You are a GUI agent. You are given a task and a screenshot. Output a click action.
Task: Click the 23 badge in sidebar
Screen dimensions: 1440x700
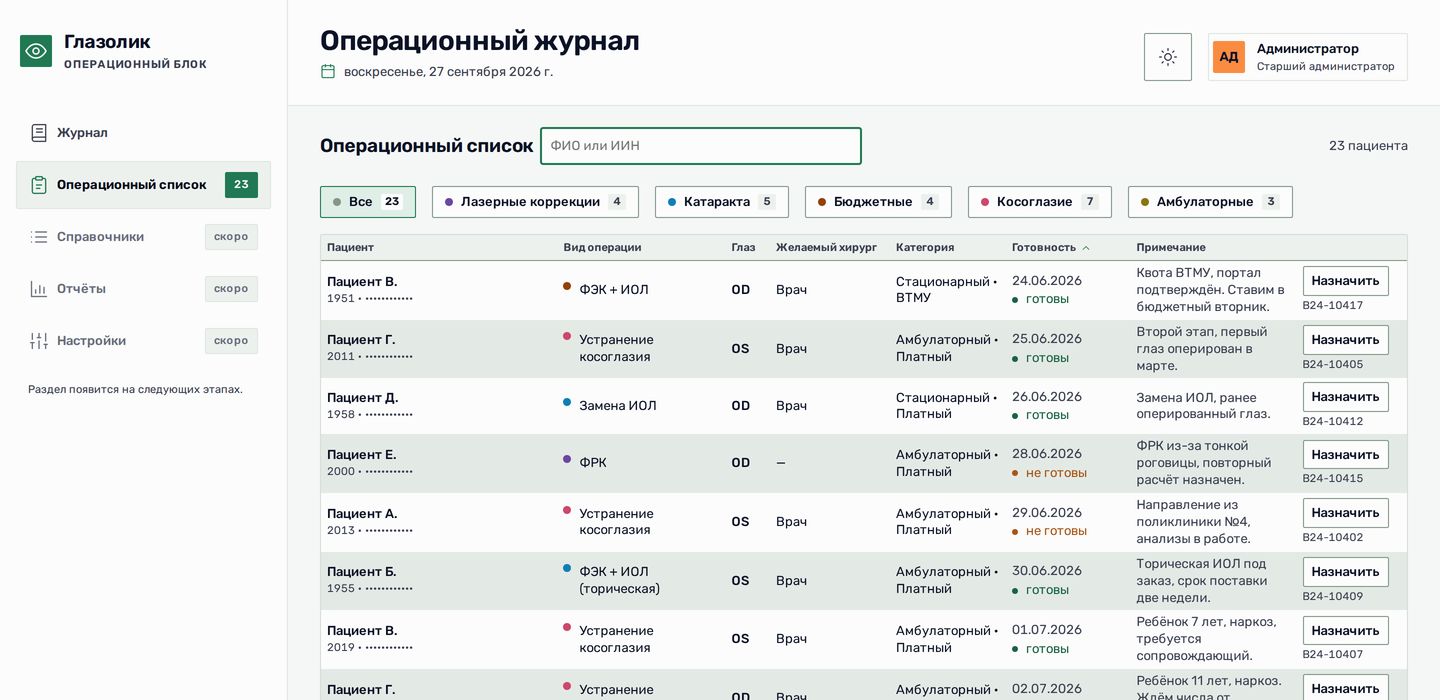241,185
